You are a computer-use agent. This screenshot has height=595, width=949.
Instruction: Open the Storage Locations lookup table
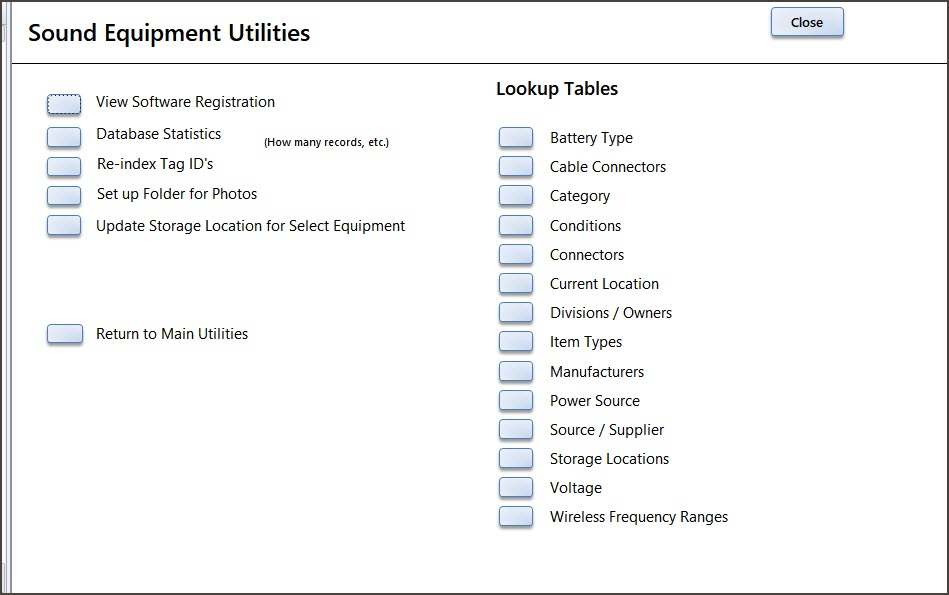[x=516, y=458]
